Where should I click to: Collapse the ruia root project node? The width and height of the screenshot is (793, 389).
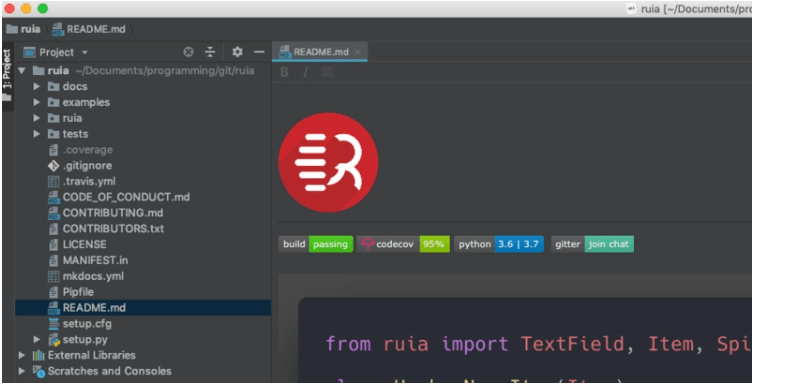(x=21, y=71)
